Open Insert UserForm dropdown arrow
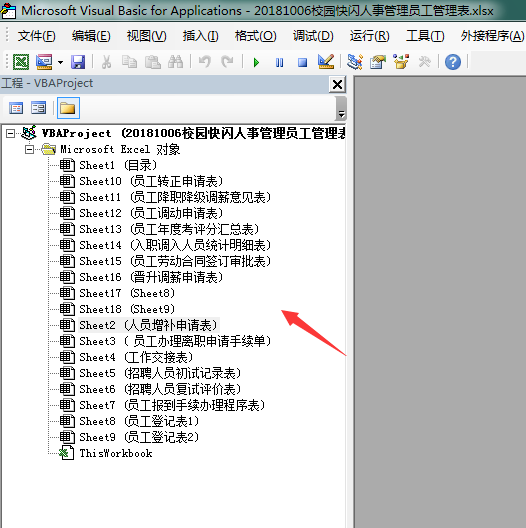 pyautogui.click(x=60, y=62)
